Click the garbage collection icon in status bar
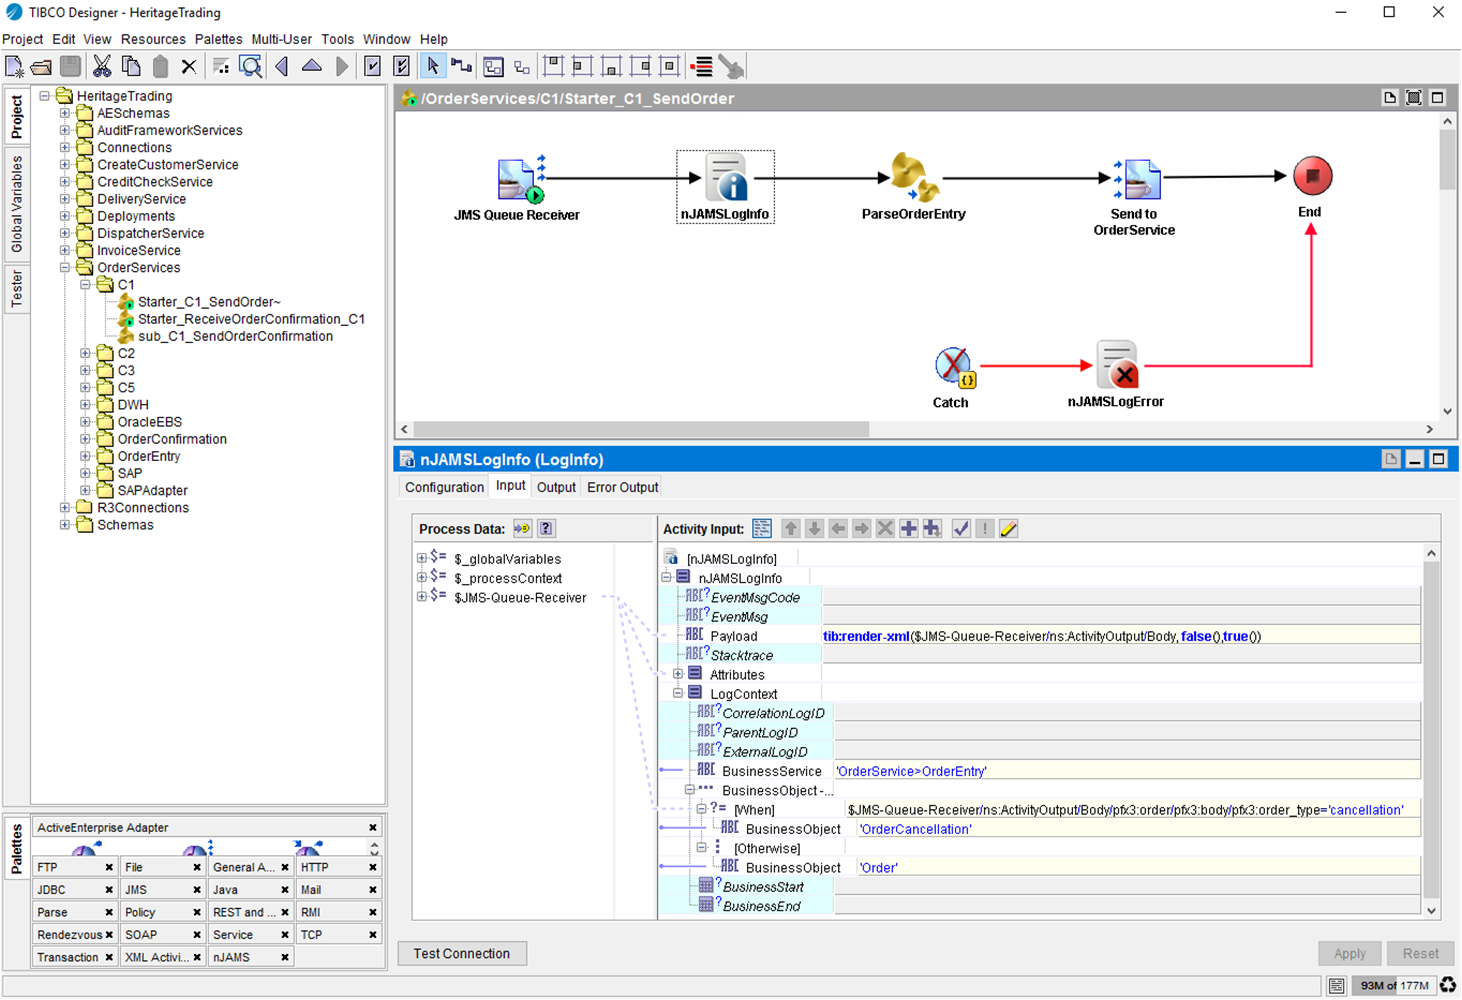 point(1447,986)
